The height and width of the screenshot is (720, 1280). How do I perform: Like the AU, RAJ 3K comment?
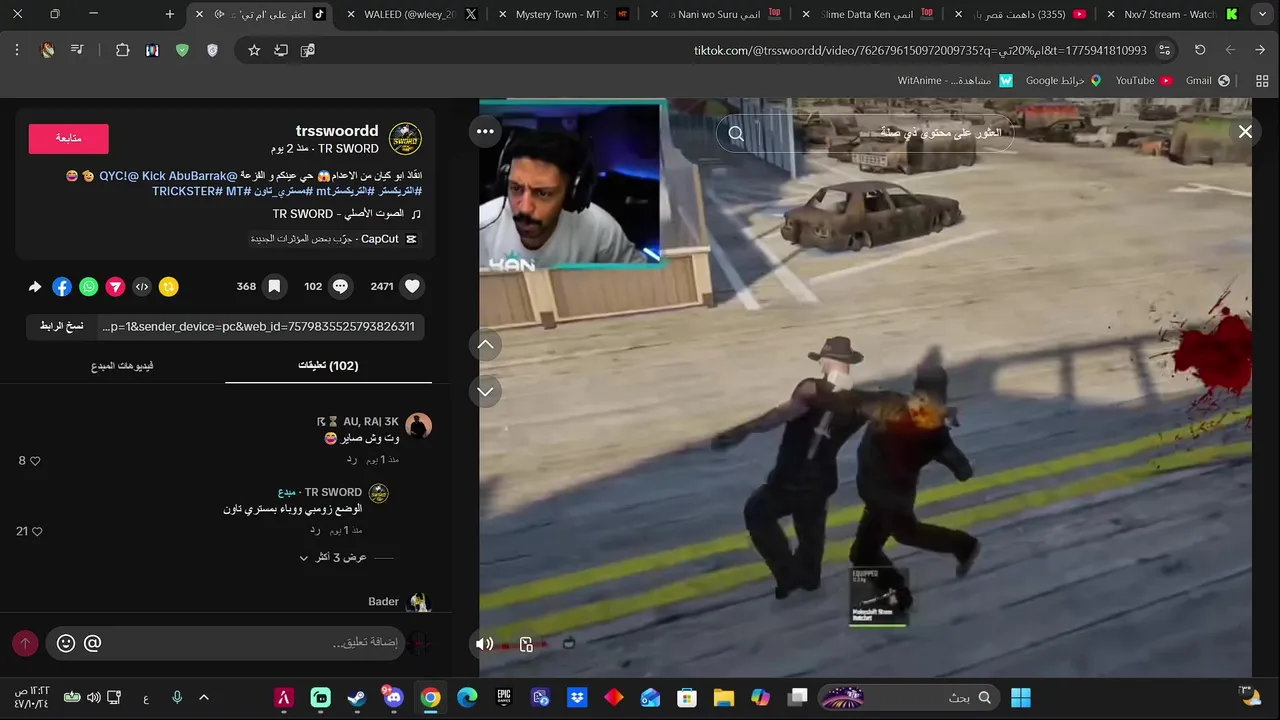[x=35, y=461]
